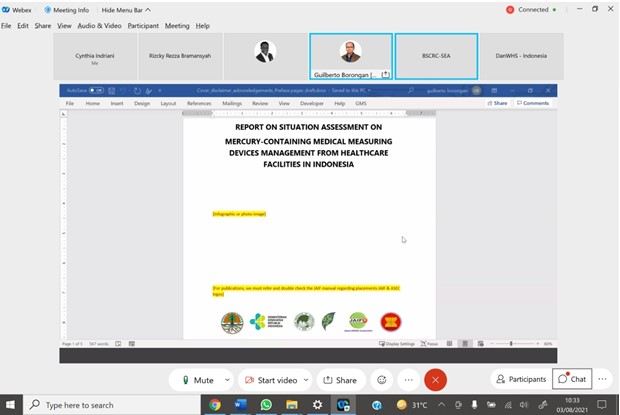Open the Word Mailings tab
620x415 pixels.
232,103
